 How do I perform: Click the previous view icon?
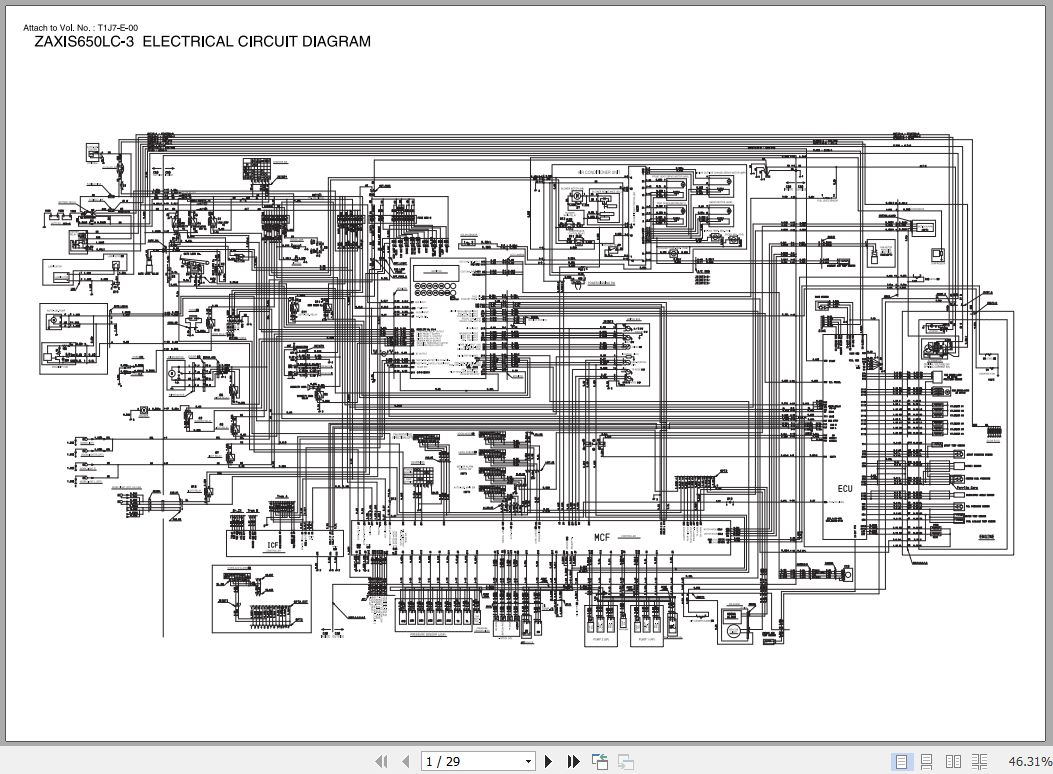[x=600, y=761]
